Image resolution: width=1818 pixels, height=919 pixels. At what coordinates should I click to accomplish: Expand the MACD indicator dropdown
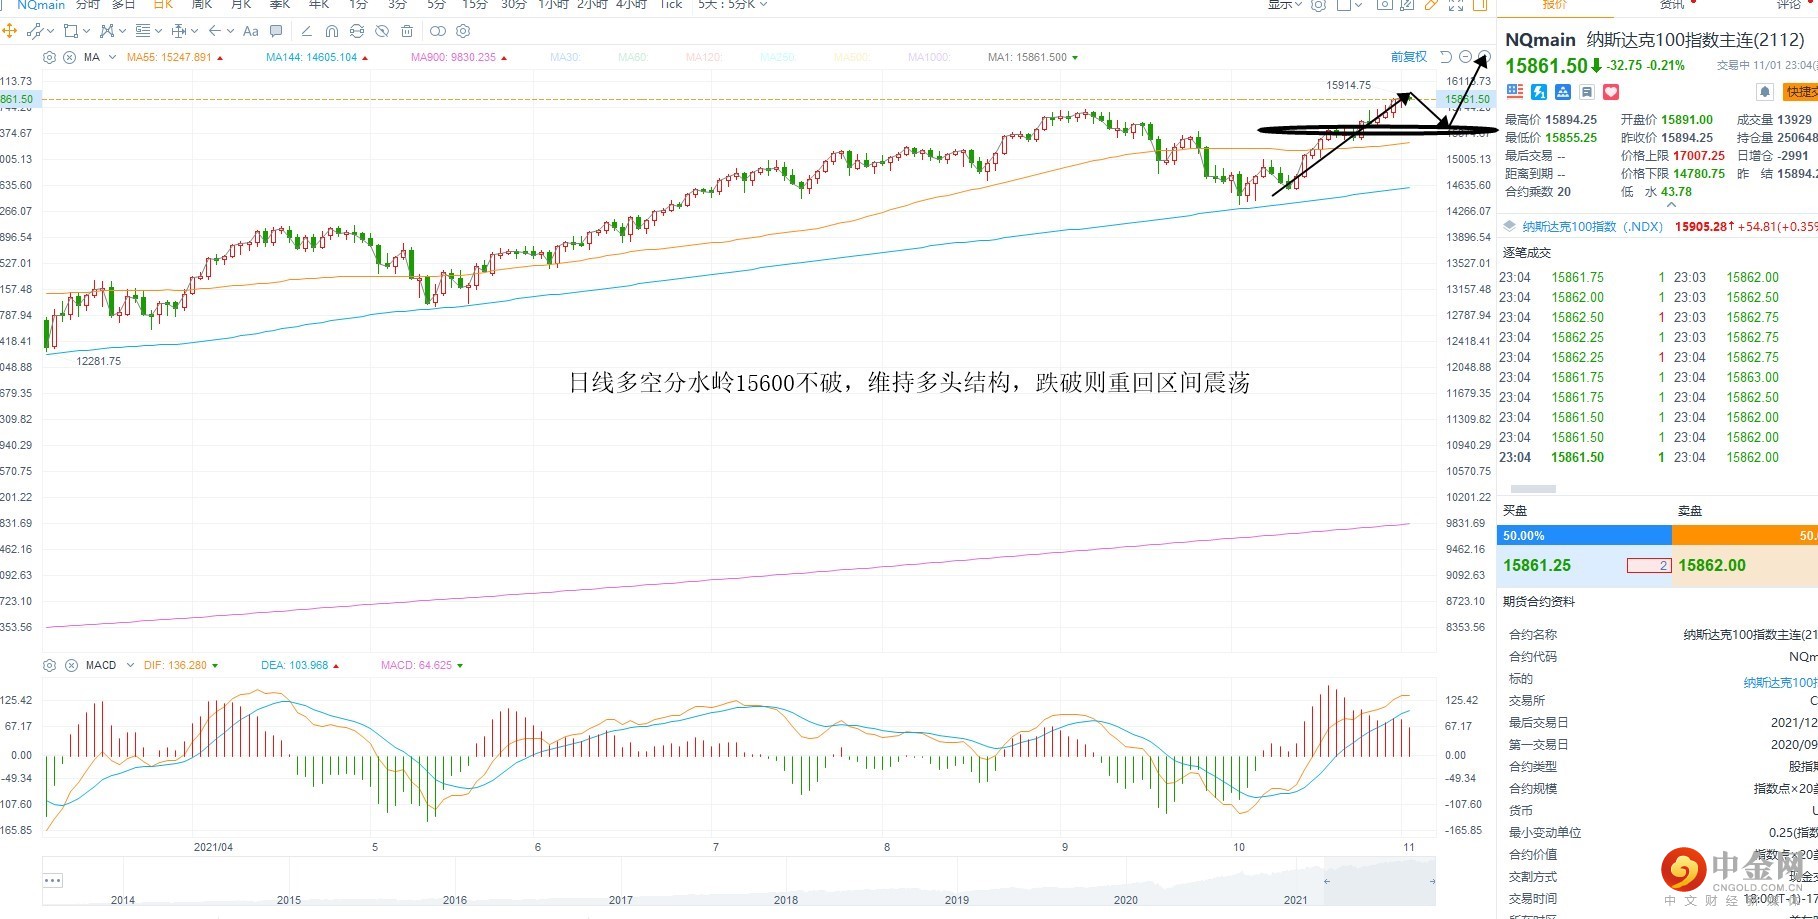coord(130,665)
